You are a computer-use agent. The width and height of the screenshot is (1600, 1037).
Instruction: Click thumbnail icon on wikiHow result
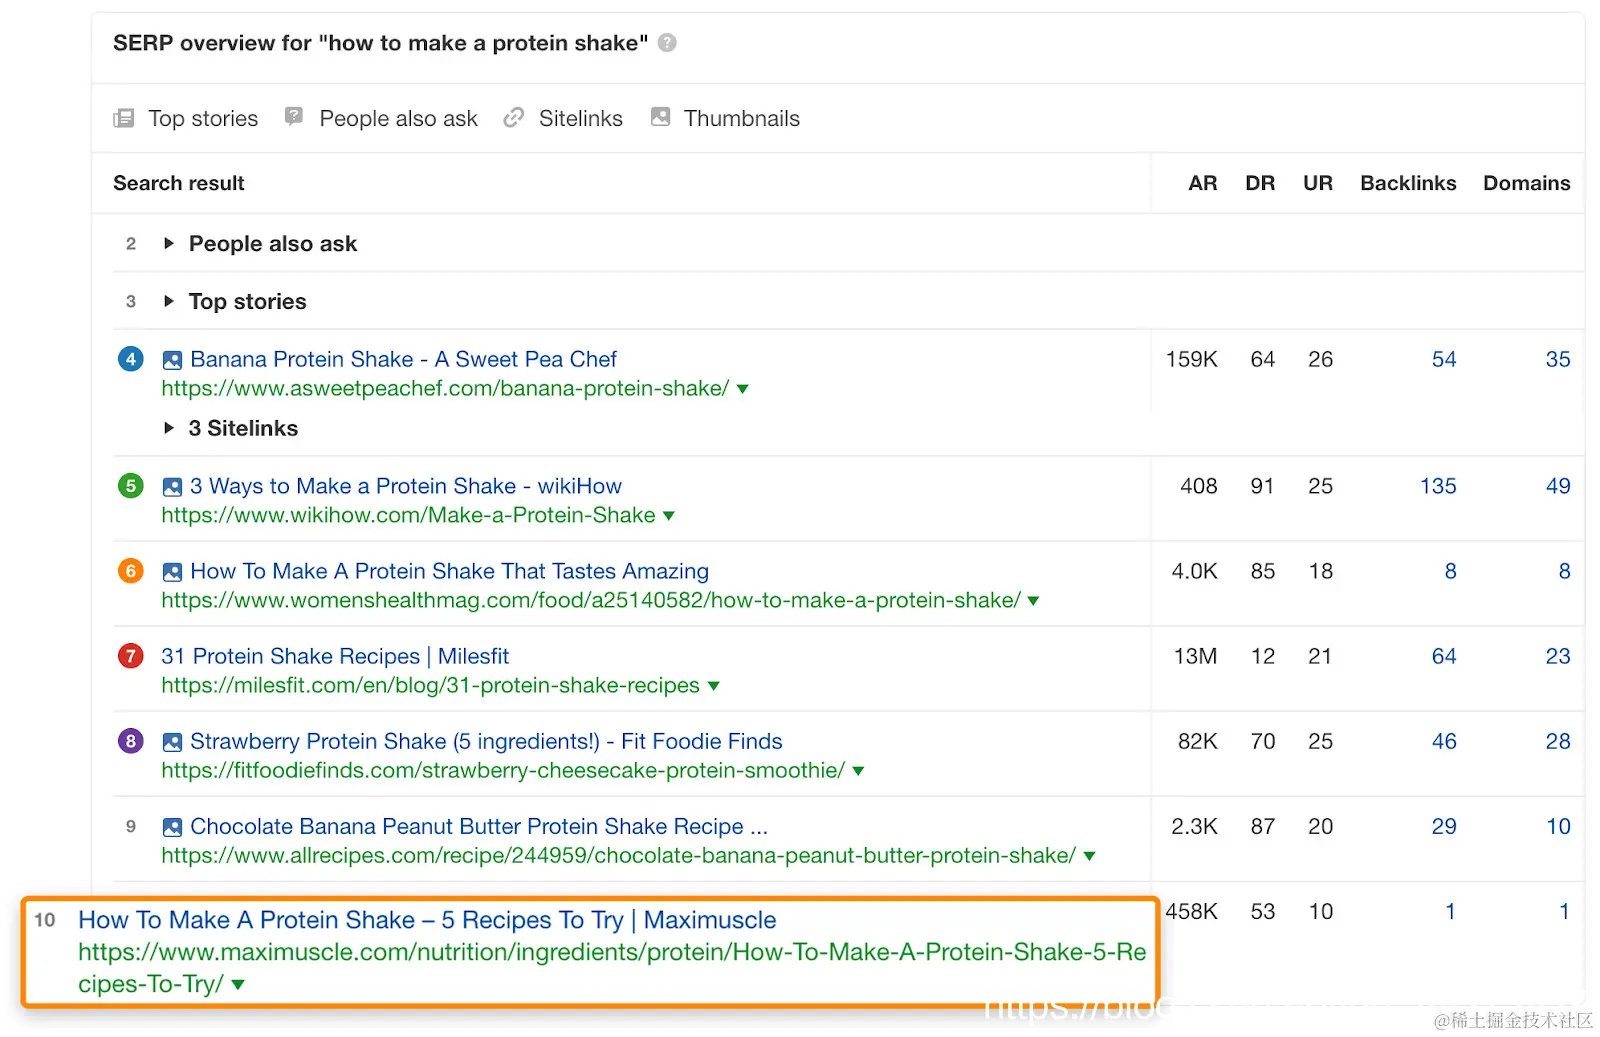tap(173, 487)
